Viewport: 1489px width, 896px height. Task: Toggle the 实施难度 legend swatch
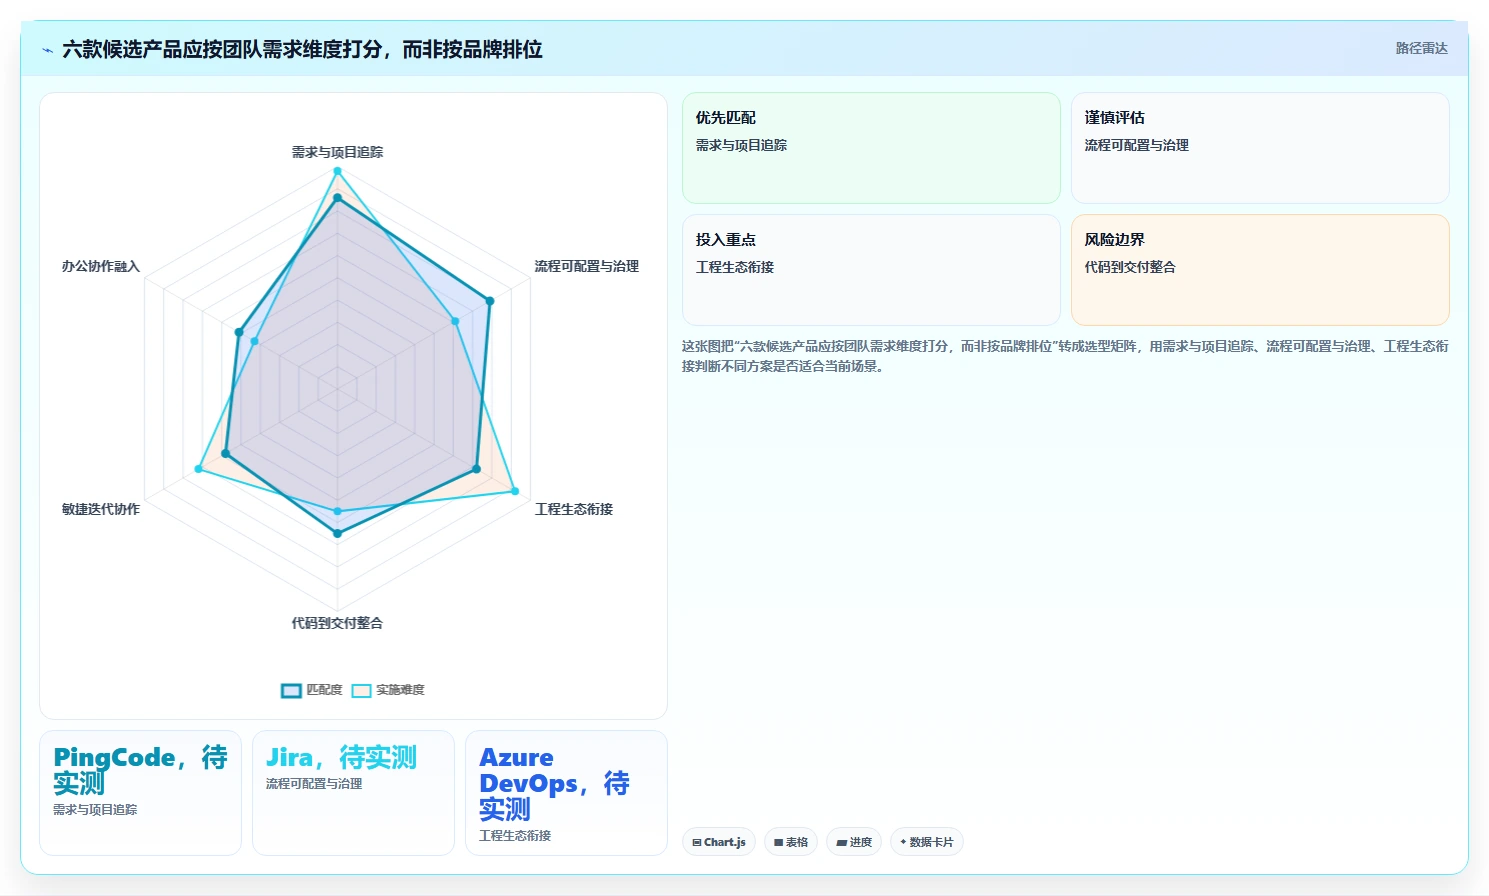pyautogui.click(x=361, y=690)
